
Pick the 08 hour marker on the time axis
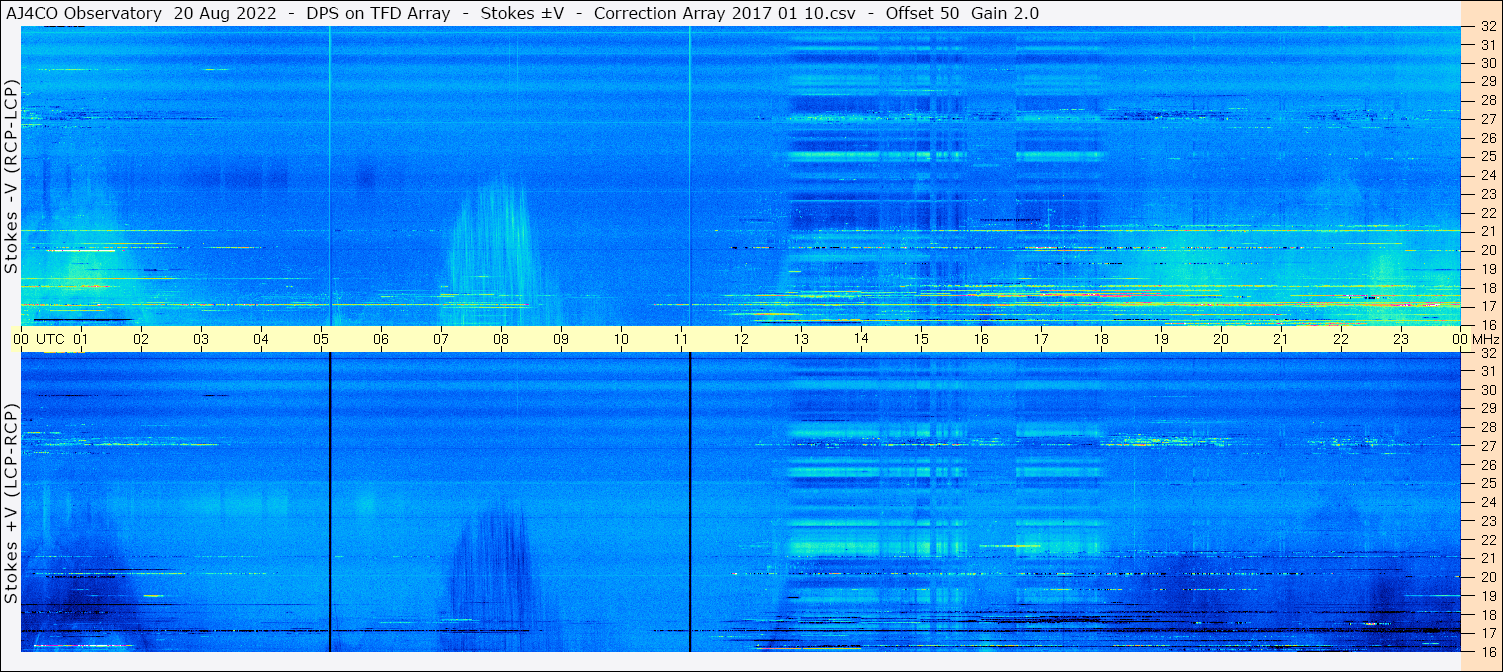(501, 339)
